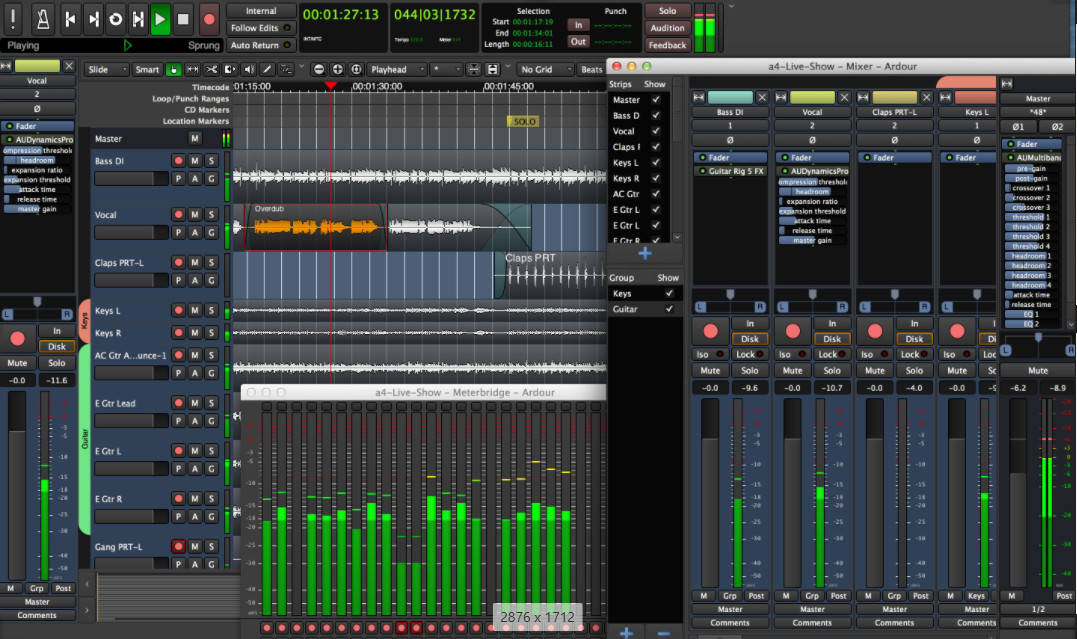The image size is (1077, 639).
Task: Enable Punch In button
Action: click(x=578, y=25)
